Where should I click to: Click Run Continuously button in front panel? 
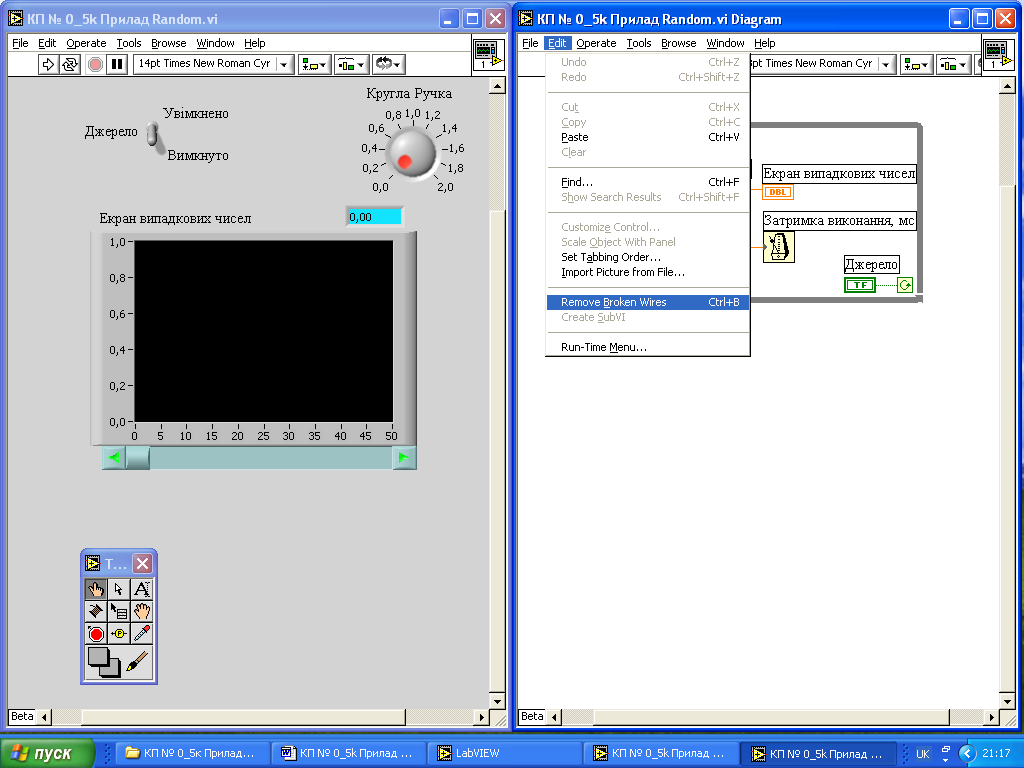pyautogui.click(x=69, y=64)
